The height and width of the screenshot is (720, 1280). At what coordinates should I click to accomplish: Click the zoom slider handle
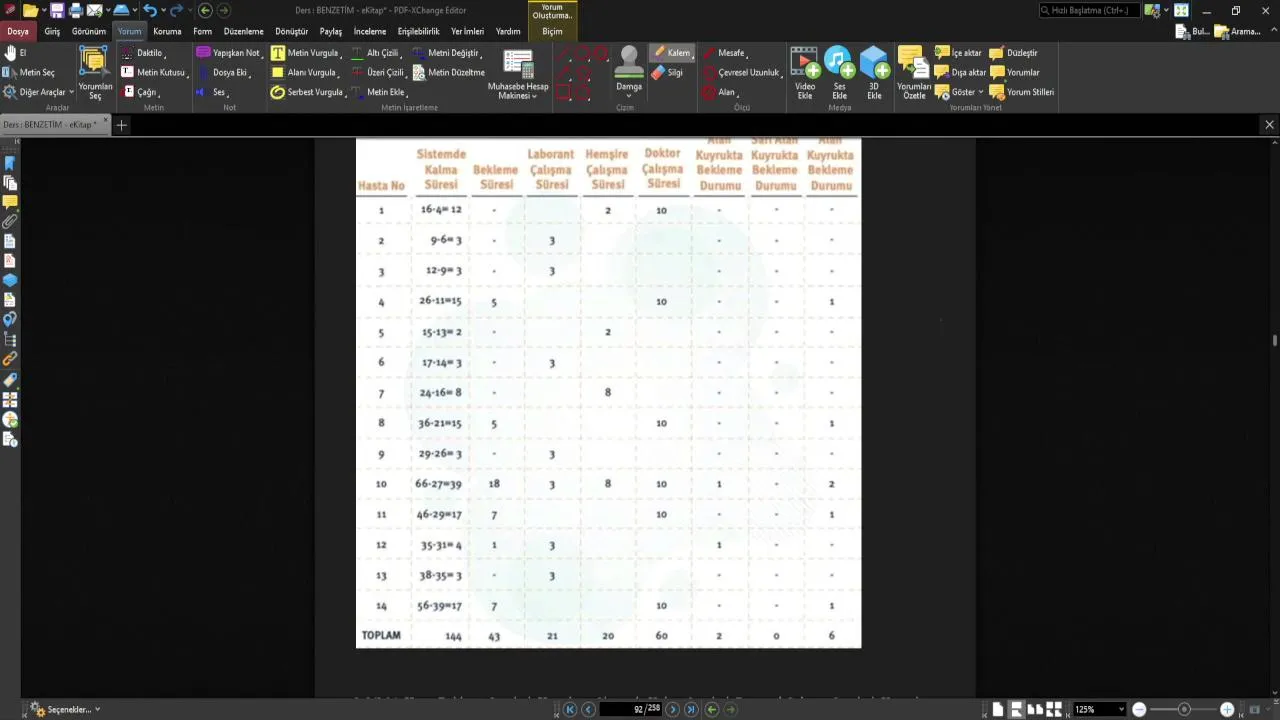1184,709
